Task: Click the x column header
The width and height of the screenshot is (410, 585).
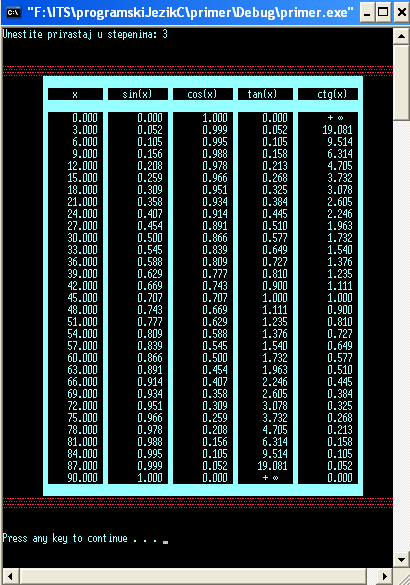Action: click(x=75, y=94)
